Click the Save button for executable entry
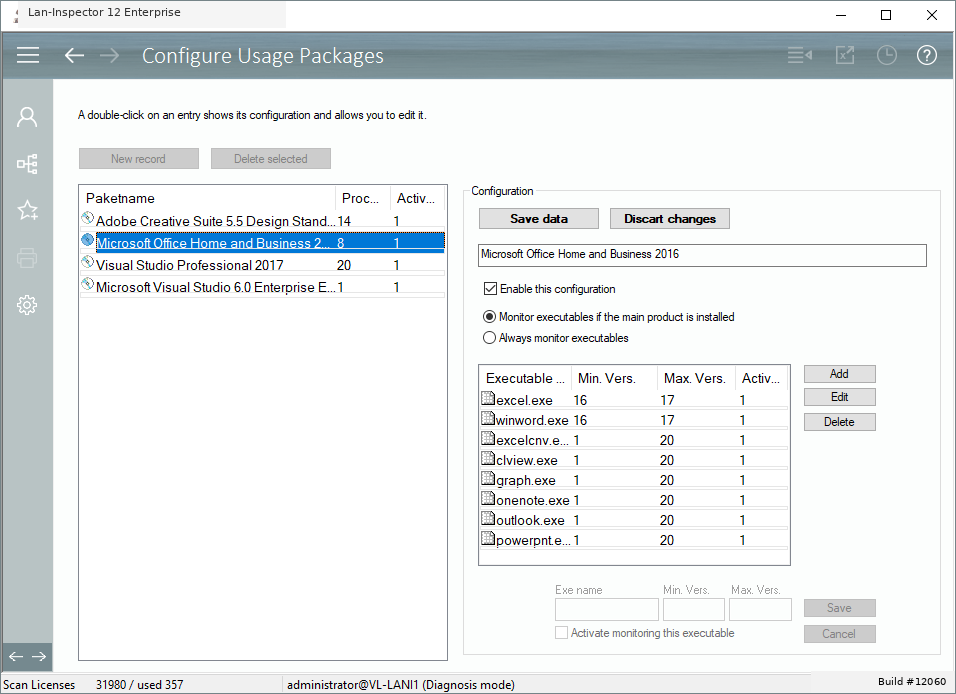 tap(840, 608)
